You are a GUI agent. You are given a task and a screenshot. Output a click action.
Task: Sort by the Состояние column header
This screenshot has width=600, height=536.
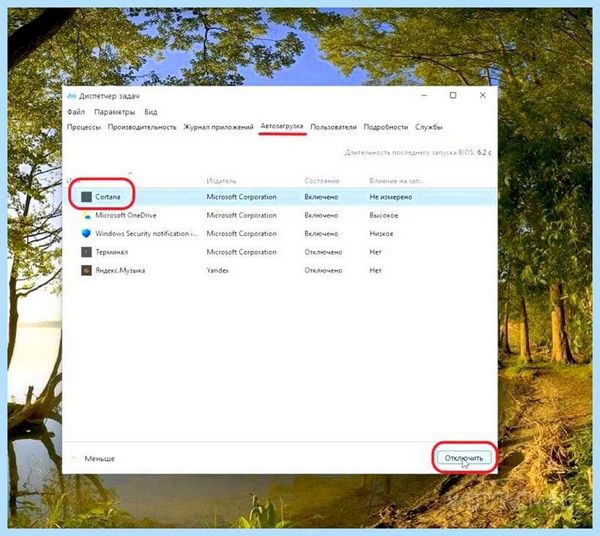click(x=322, y=181)
